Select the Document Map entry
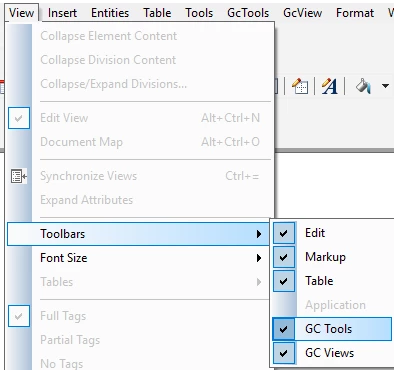 (138, 142)
